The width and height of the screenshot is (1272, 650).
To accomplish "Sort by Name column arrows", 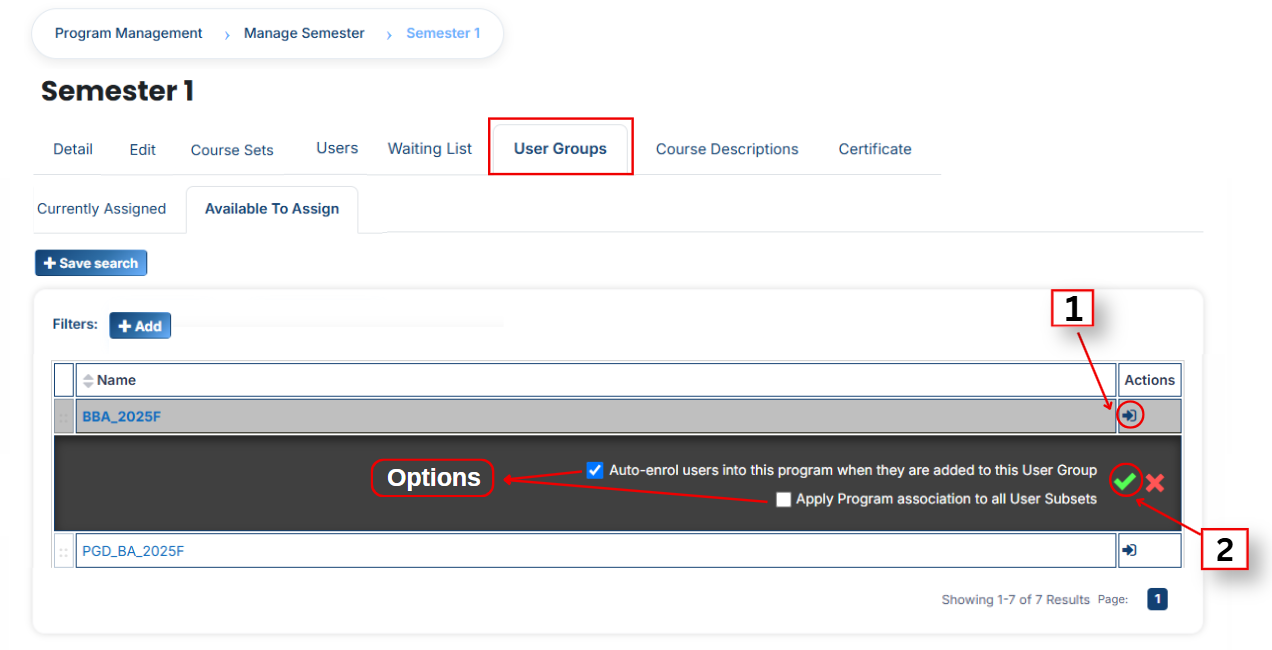I will (x=88, y=380).
